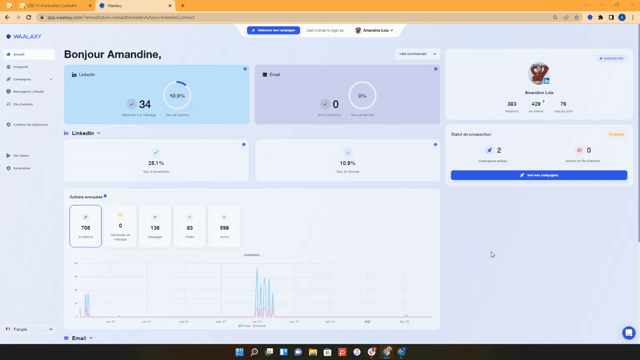This screenshot has height=360, width=640.
Task: Open the File d'attente queue icon
Action: [x=8, y=104]
